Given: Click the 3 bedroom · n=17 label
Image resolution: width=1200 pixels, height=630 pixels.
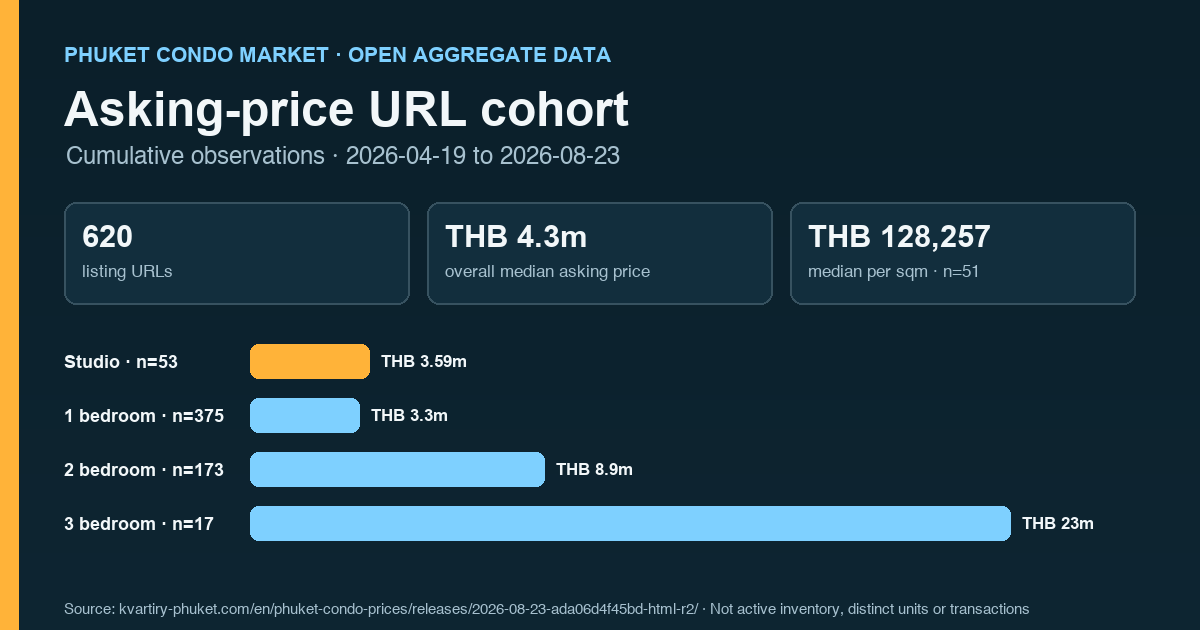Looking at the screenshot, I should 139,524.
